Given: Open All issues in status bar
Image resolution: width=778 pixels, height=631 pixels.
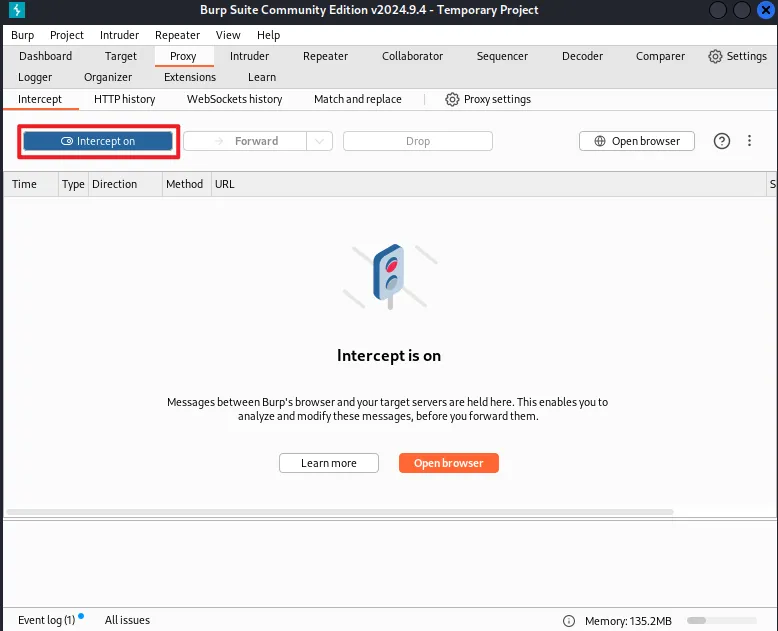Looking at the screenshot, I should point(127,620).
